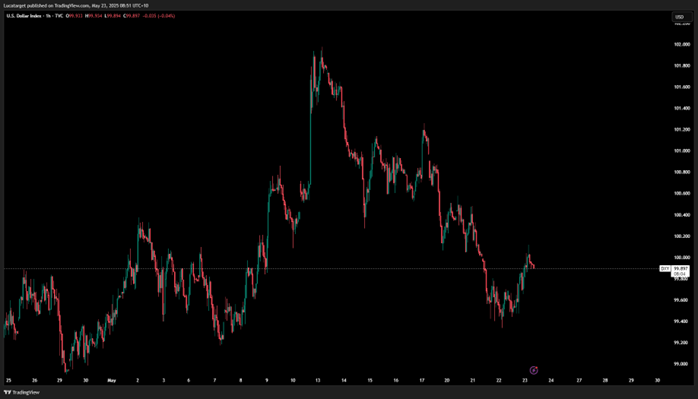Click the 7 date label on the time axis
Image resolution: width=698 pixels, height=399 pixels.
pyautogui.click(x=215, y=381)
